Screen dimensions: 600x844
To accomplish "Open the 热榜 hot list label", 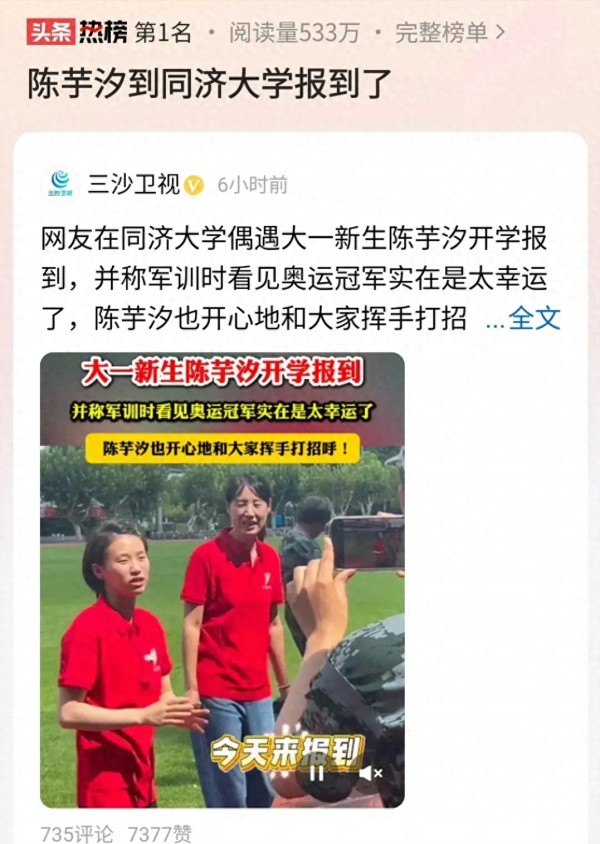I will tap(103, 32).
